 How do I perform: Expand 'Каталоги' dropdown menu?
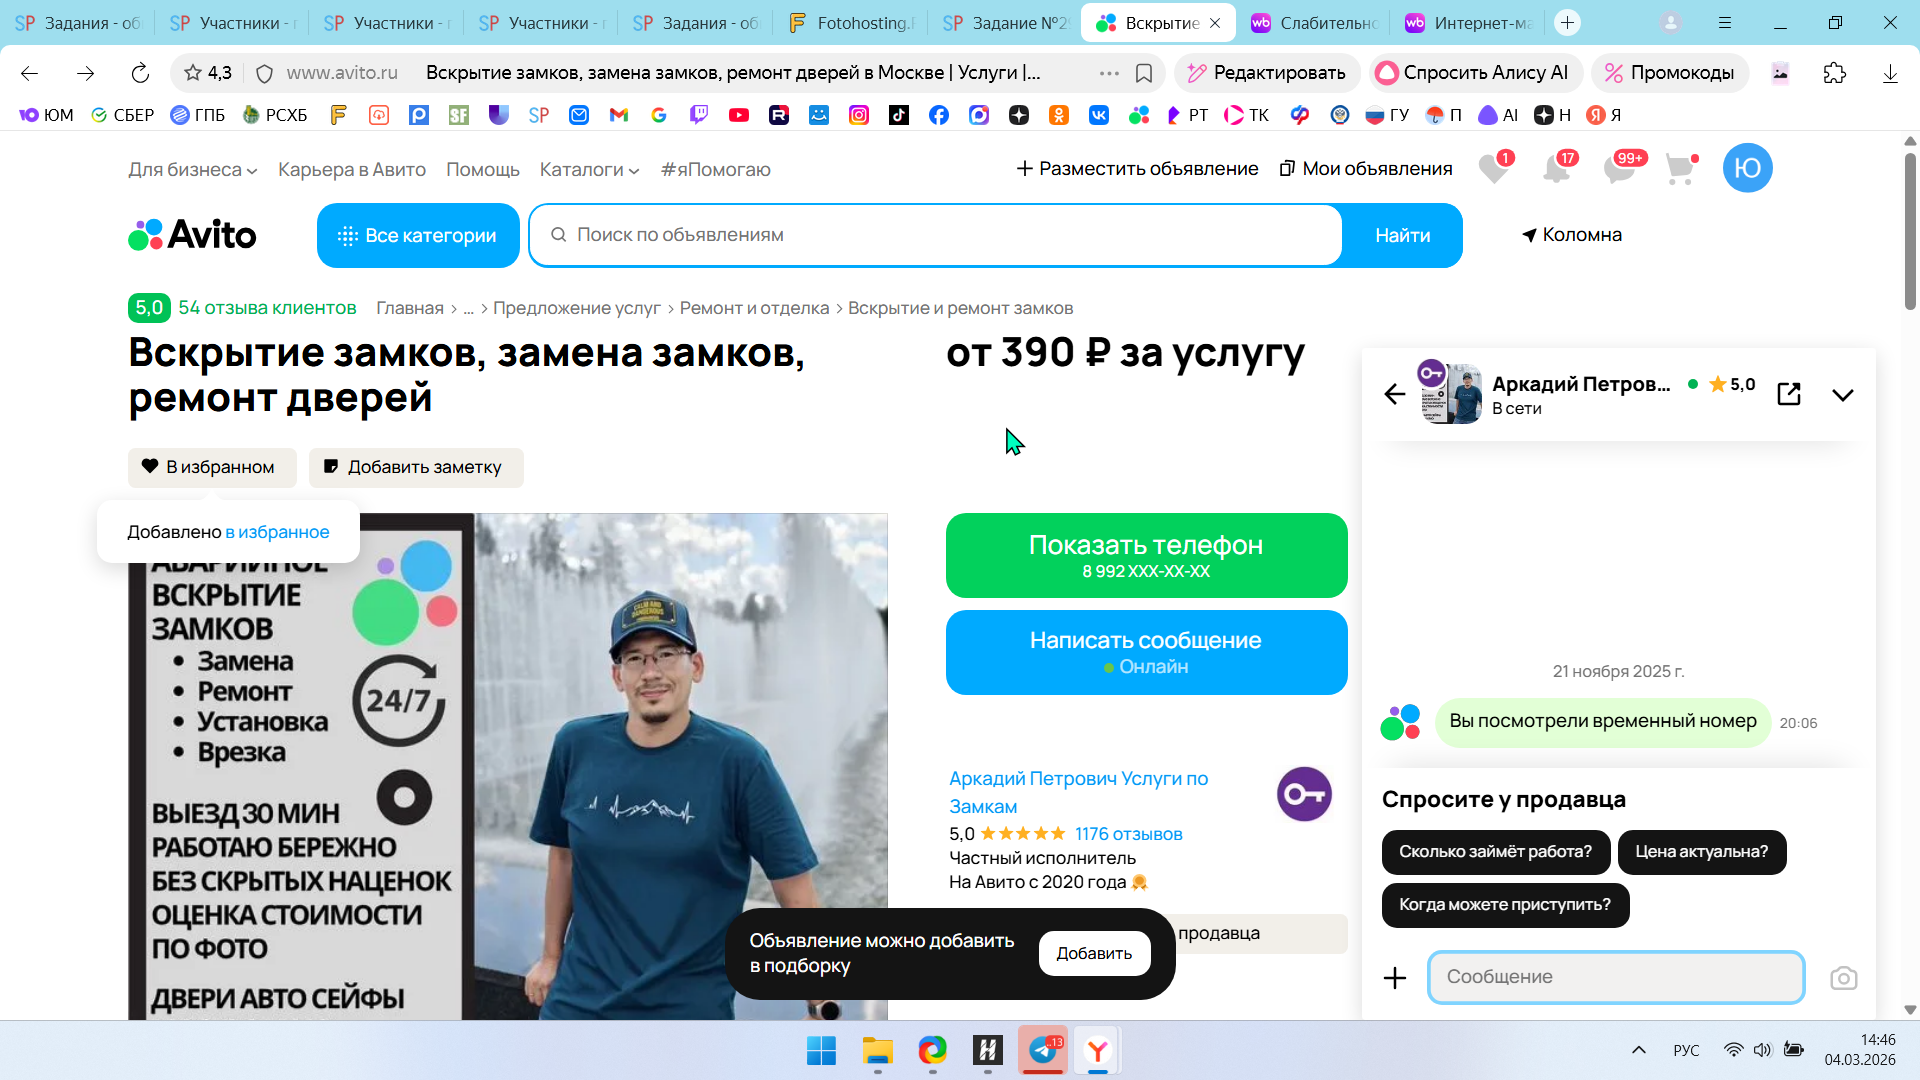click(589, 170)
